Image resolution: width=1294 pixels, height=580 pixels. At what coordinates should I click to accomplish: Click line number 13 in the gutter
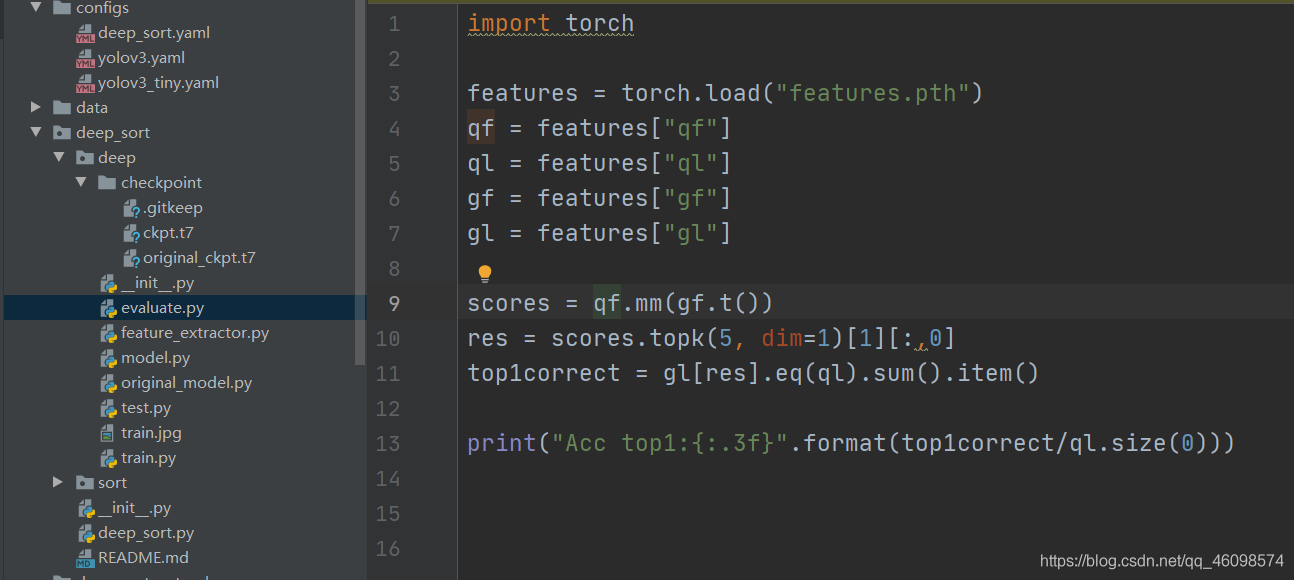click(388, 443)
